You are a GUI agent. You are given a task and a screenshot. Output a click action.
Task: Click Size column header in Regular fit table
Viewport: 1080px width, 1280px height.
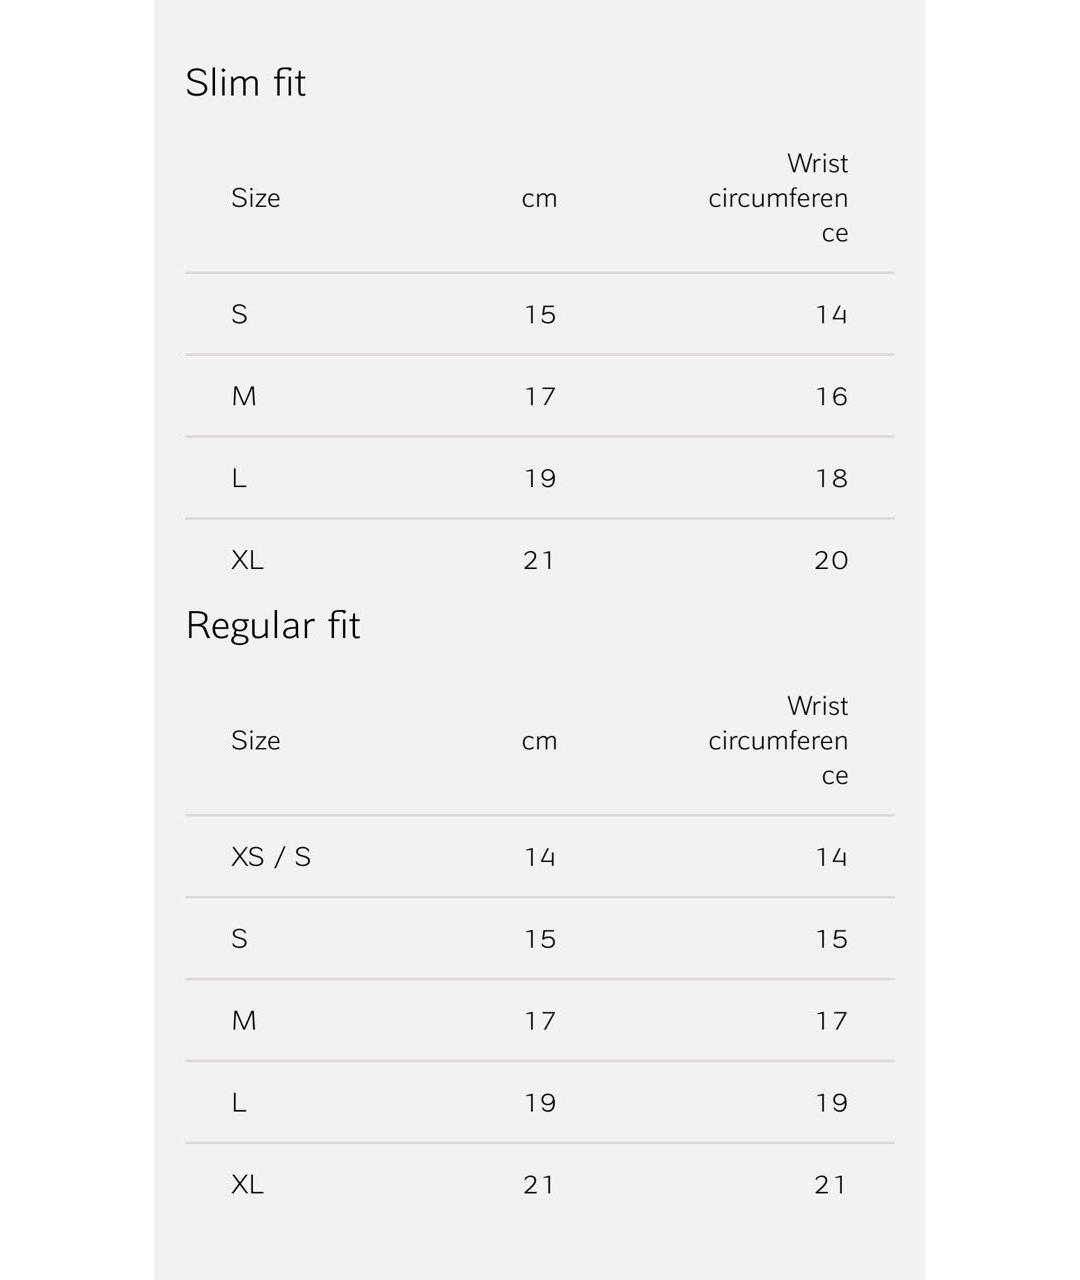coord(256,741)
